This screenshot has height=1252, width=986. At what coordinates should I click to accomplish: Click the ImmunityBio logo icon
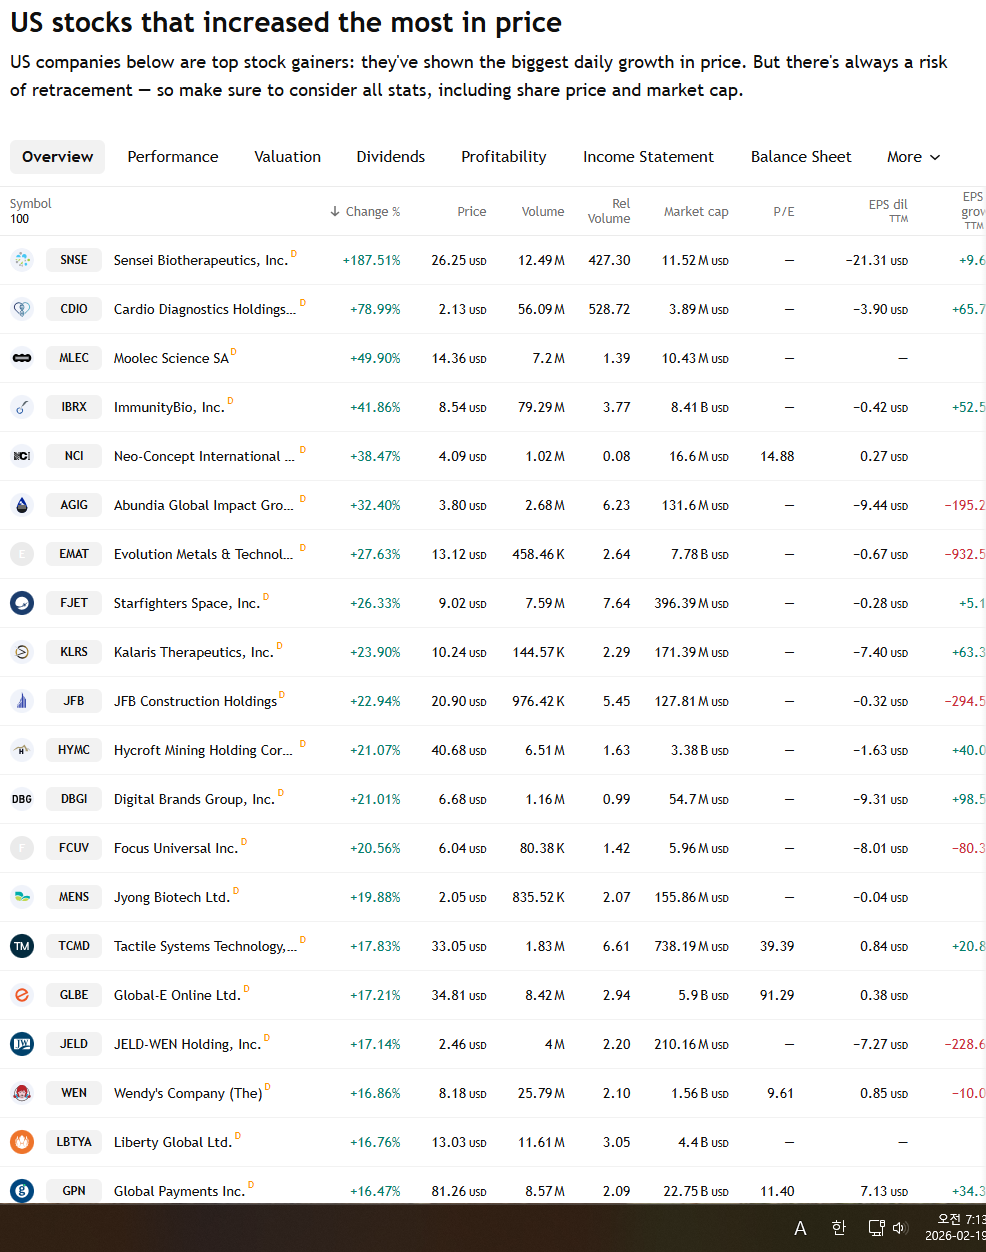click(x=22, y=407)
